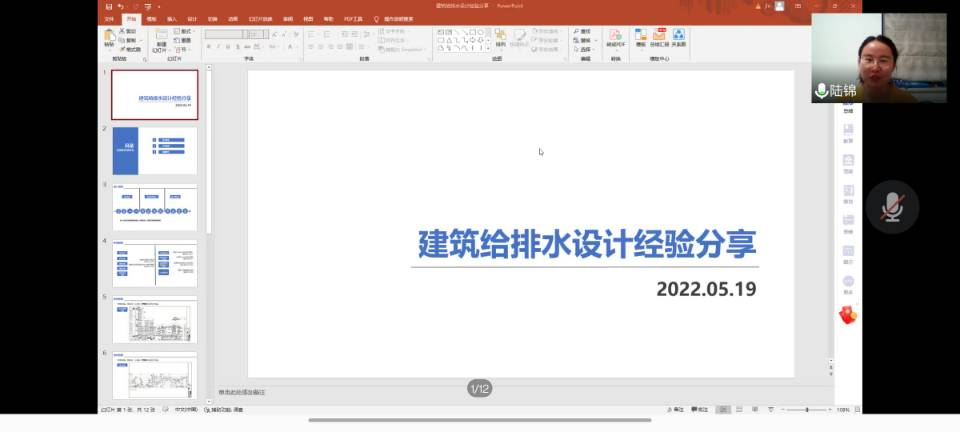Image resolution: width=960 pixels, height=432 pixels.
Task: Switch to the PDF工具 tab
Action: pyautogui.click(x=354, y=19)
